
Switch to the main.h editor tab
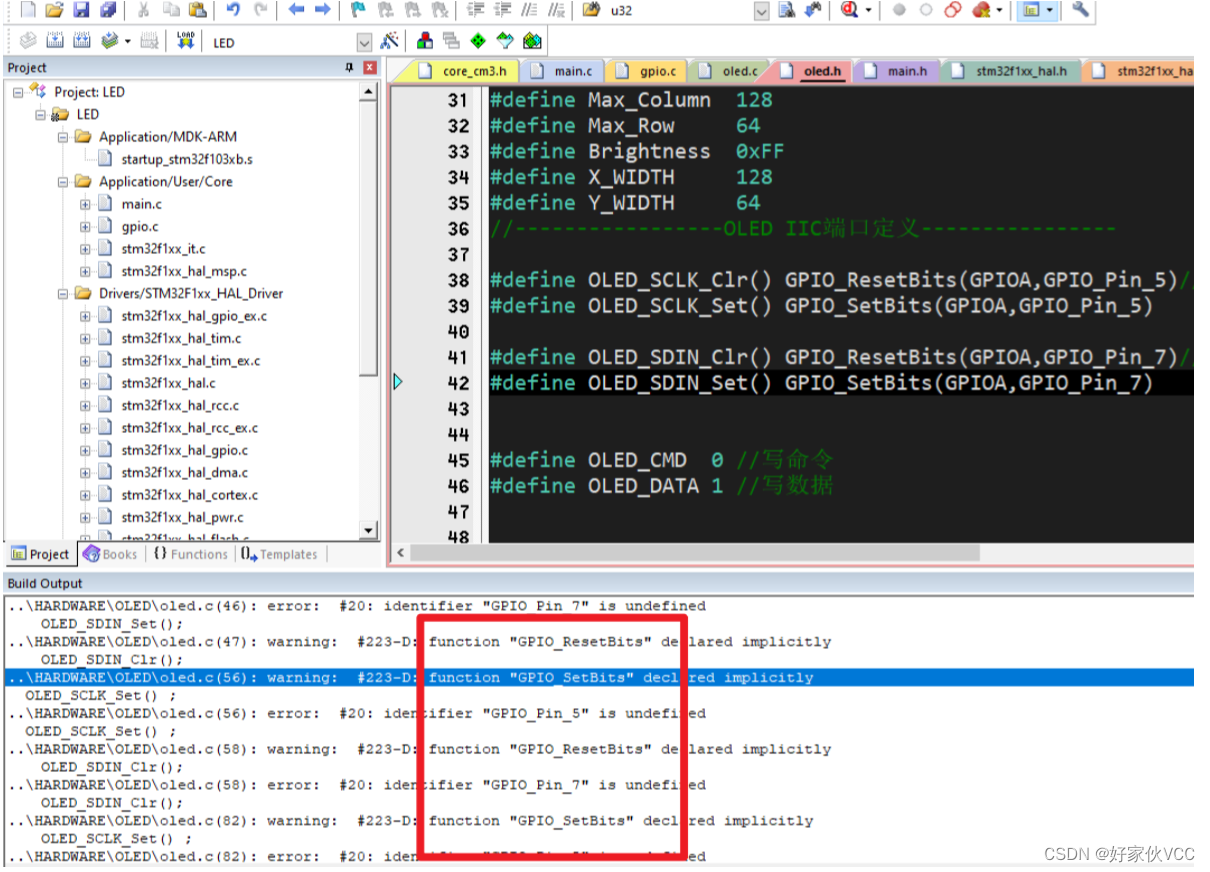897,71
